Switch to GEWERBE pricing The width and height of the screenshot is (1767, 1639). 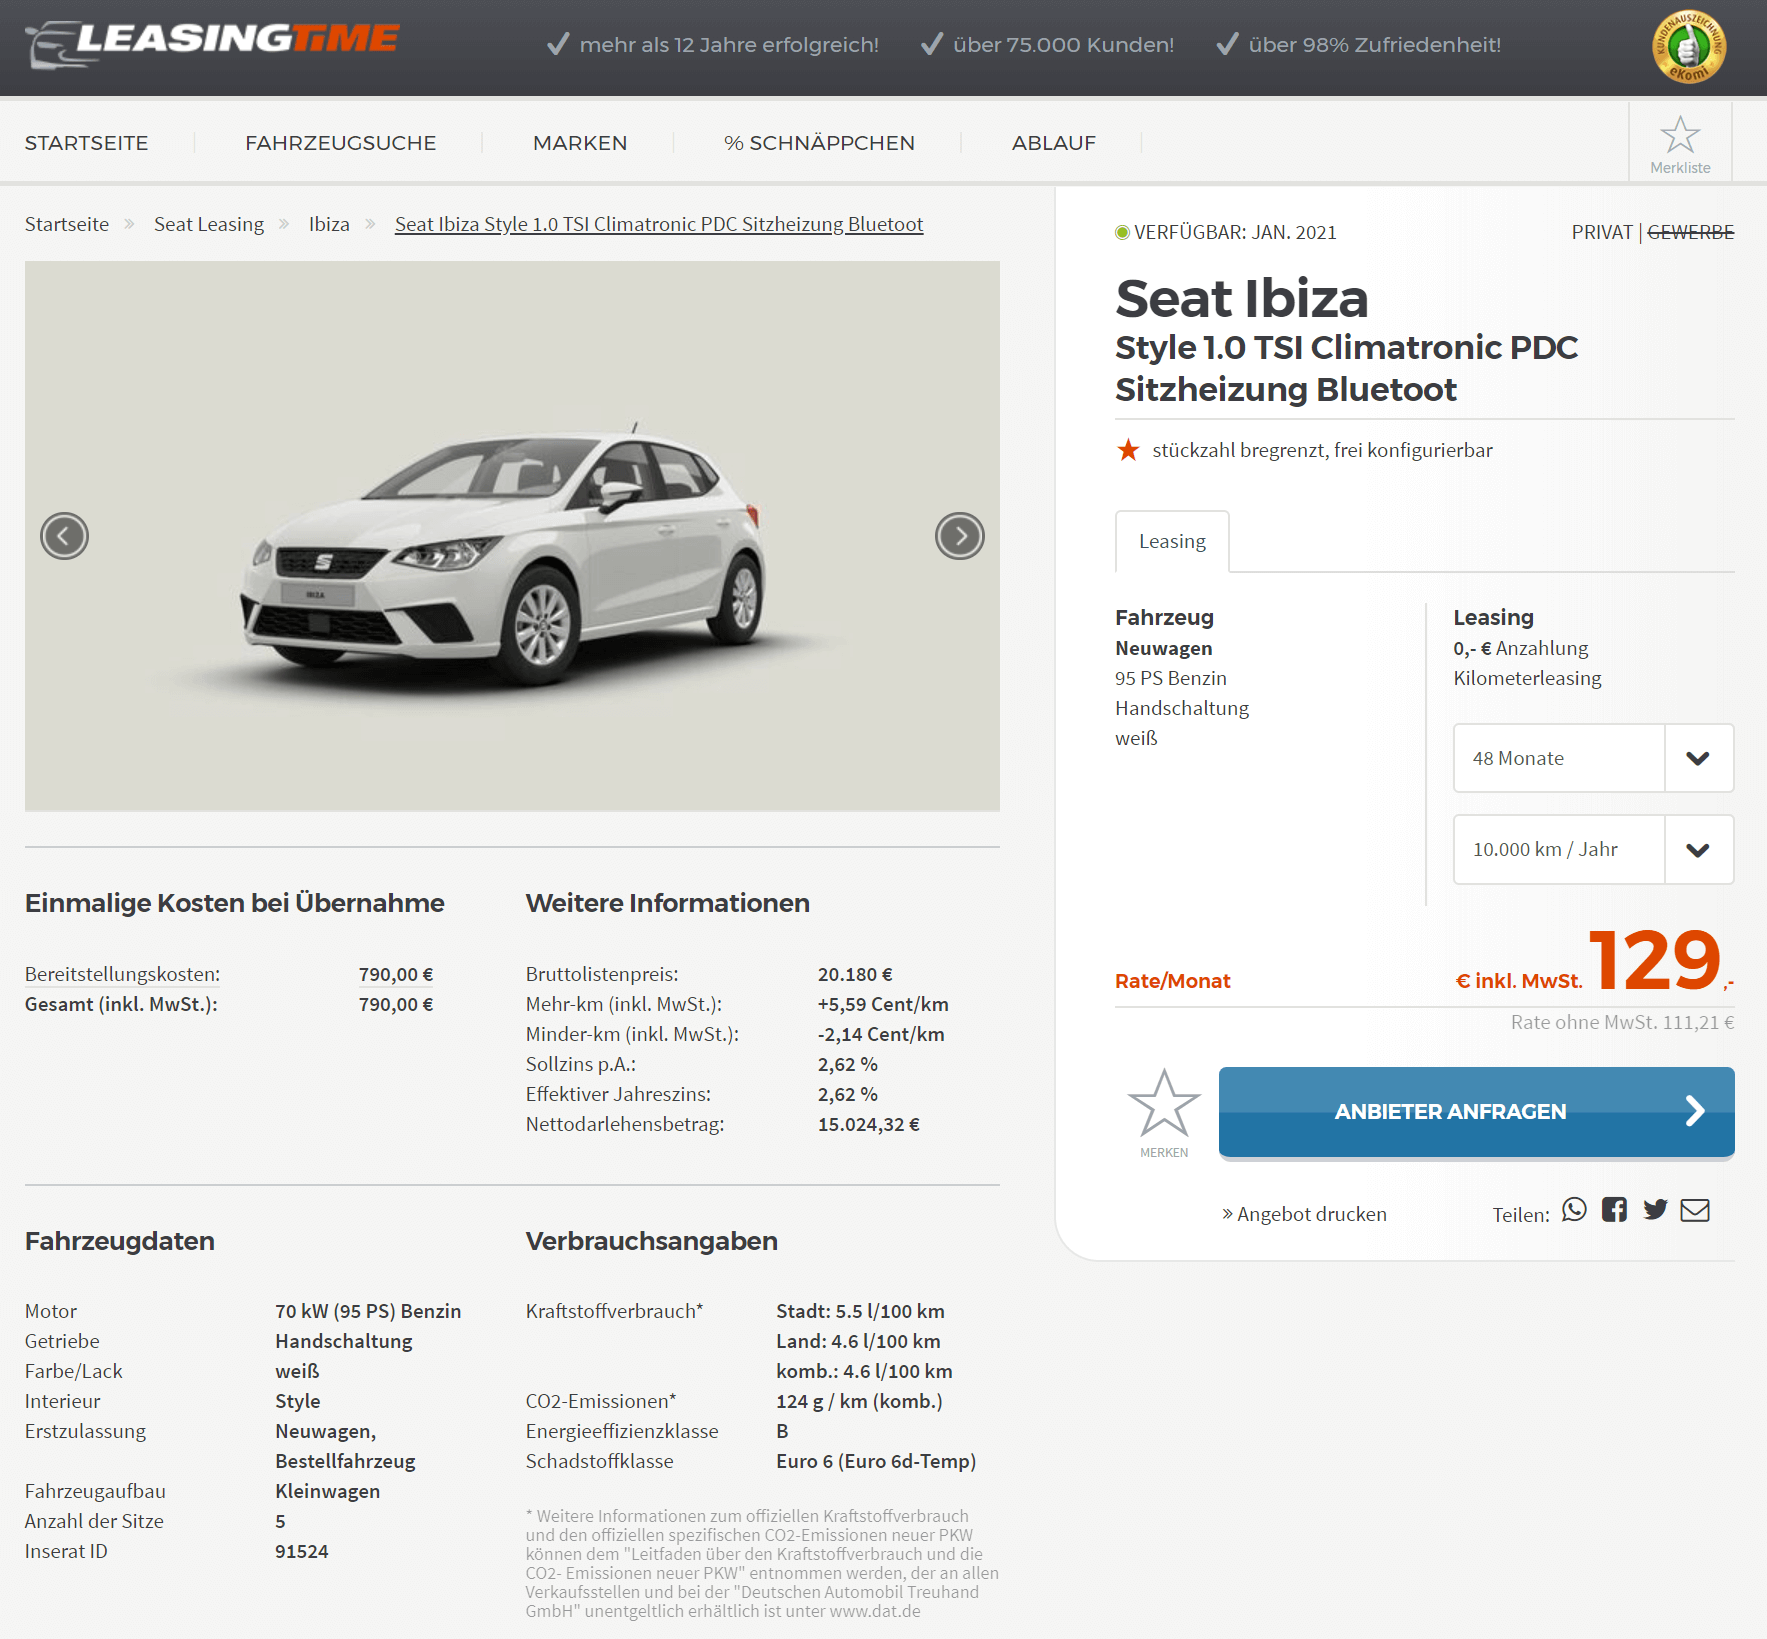pyautogui.click(x=1690, y=232)
